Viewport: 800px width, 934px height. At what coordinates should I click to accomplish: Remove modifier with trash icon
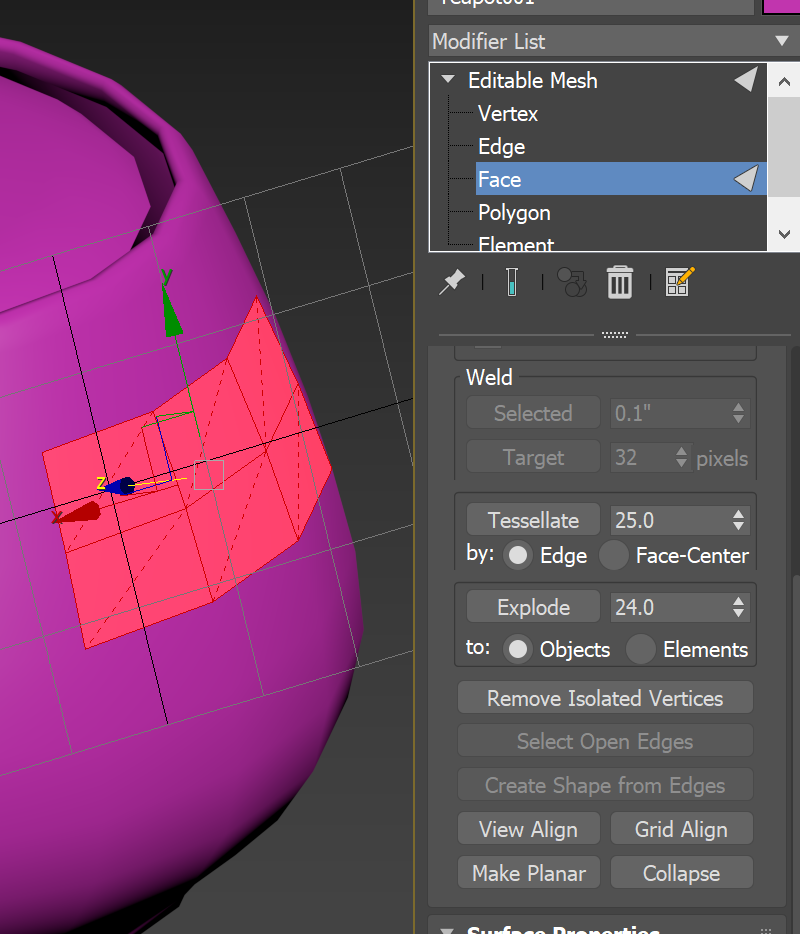pyautogui.click(x=620, y=282)
